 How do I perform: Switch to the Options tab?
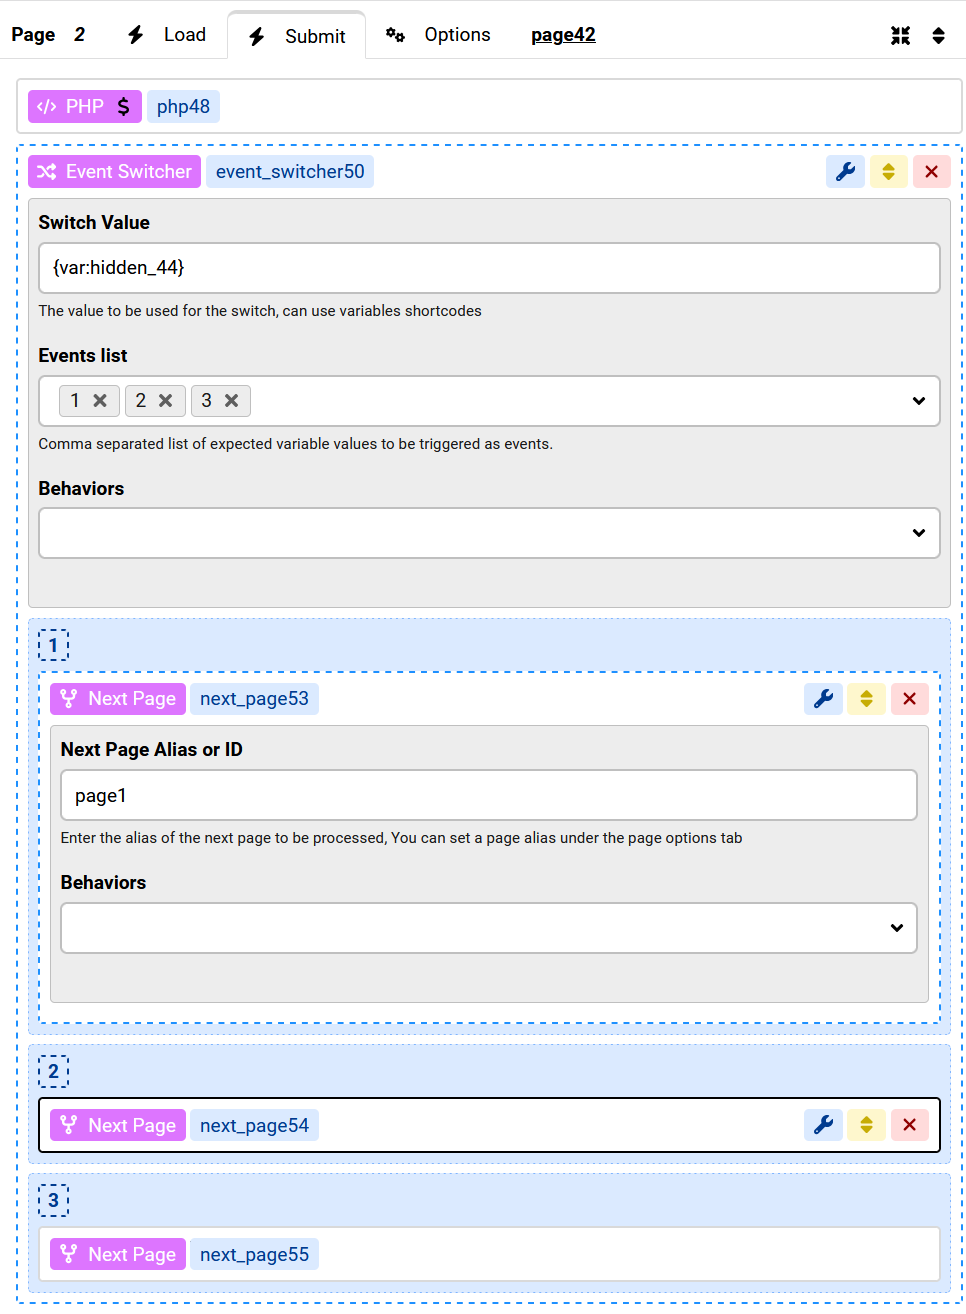point(438,35)
